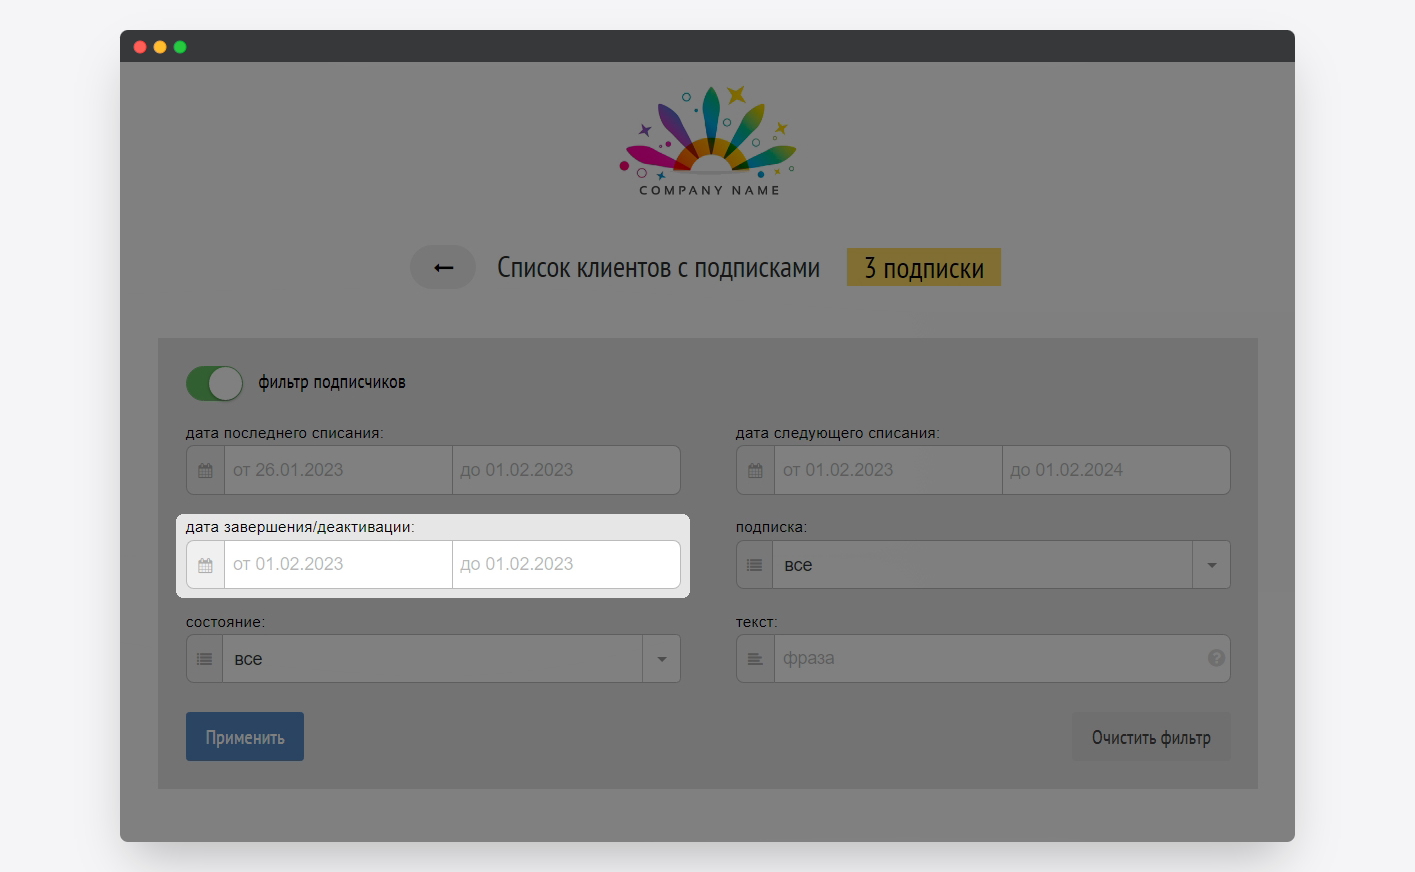The height and width of the screenshot is (872, 1415).
Task: Click the next charge 'до 01.02.2024' field
Action: (1115, 470)
